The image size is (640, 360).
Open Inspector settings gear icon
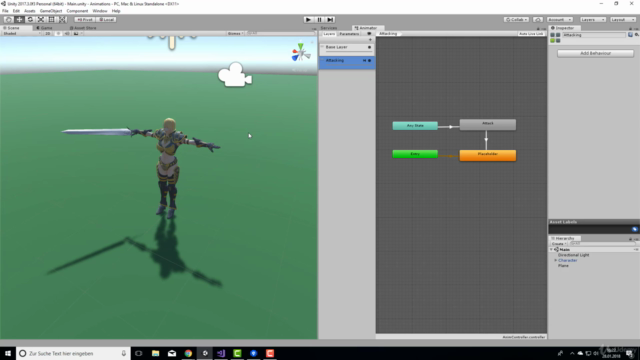coord(636,35)
